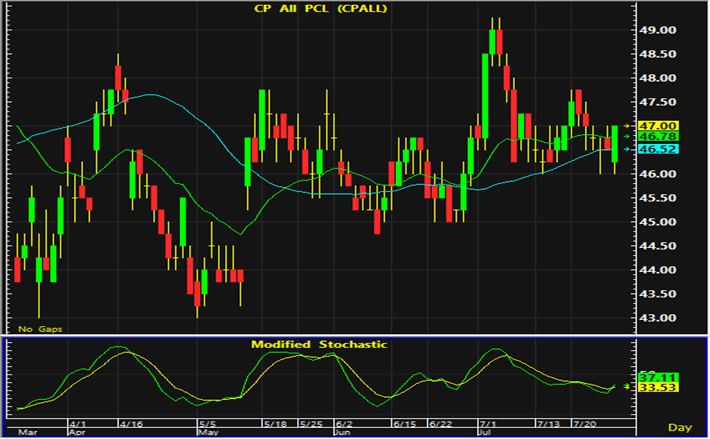Click the cyan arrow beside the 46.52 box
This screenshot has height=439, width=710.
tap(627, 149)
